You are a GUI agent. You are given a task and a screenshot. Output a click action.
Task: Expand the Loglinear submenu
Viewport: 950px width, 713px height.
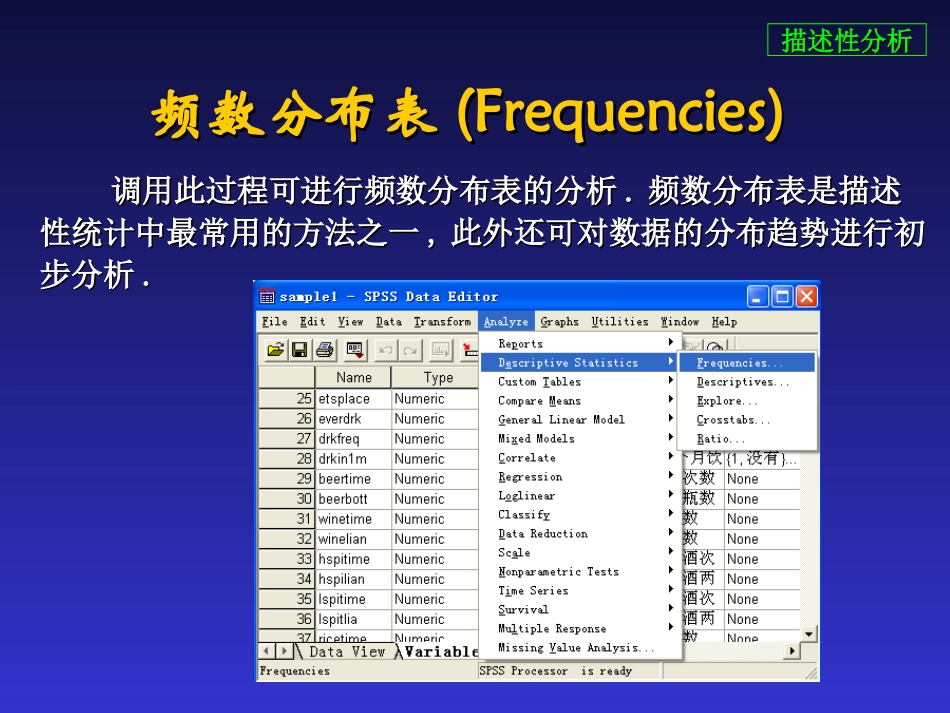[581, 496]
